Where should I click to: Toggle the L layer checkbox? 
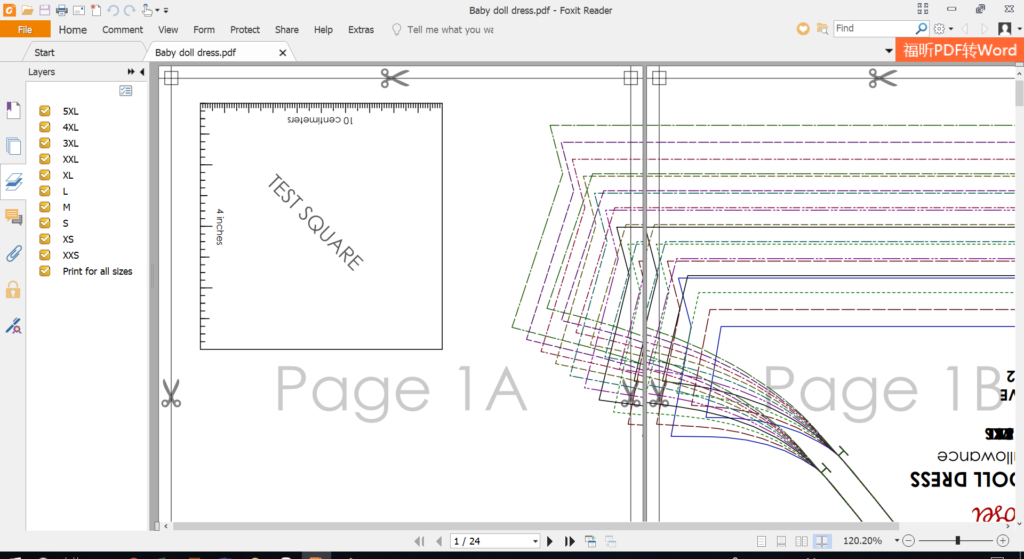[44, 191]
